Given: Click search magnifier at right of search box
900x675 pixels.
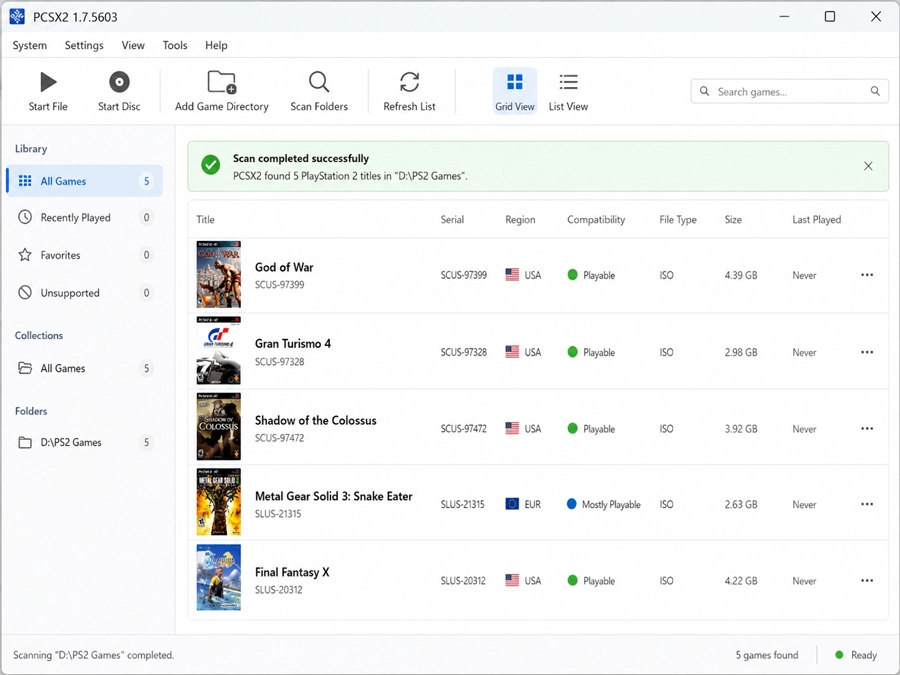Looking at the screenshot, I should [x=875, y=91].
